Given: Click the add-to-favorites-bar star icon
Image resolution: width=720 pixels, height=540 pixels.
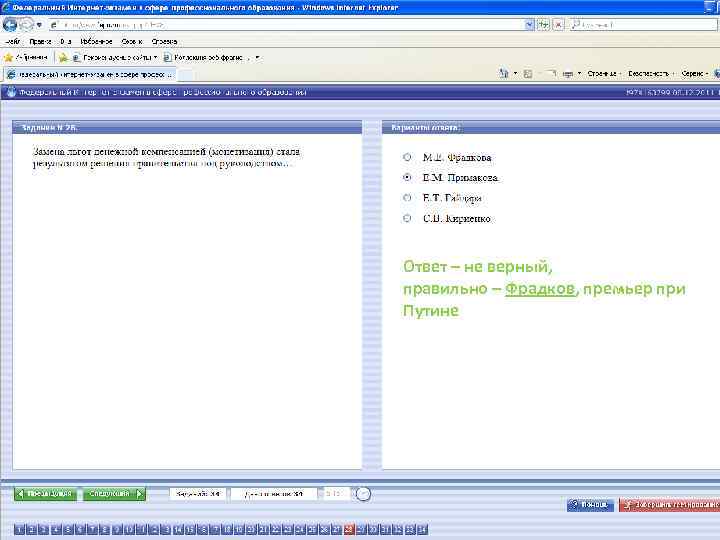Looking at the screenshot, I should [x=63, y=57].
